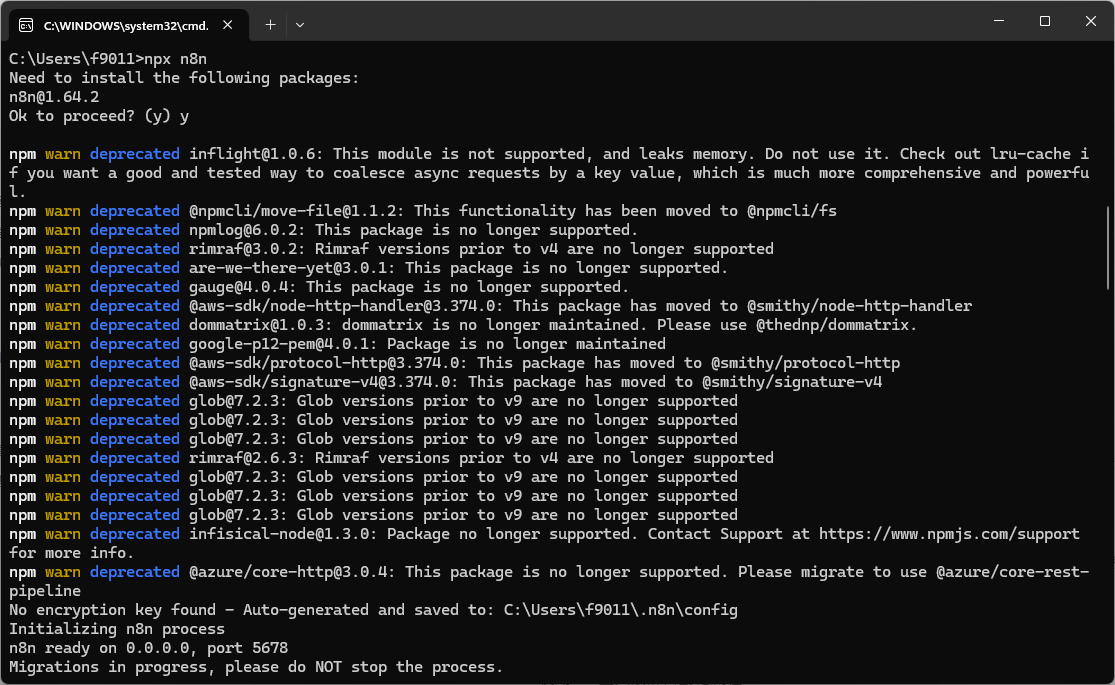Click the C:\Users\f9011\.n8n\config path
The width and height of the screenshot is (1115, 685).
620,610
